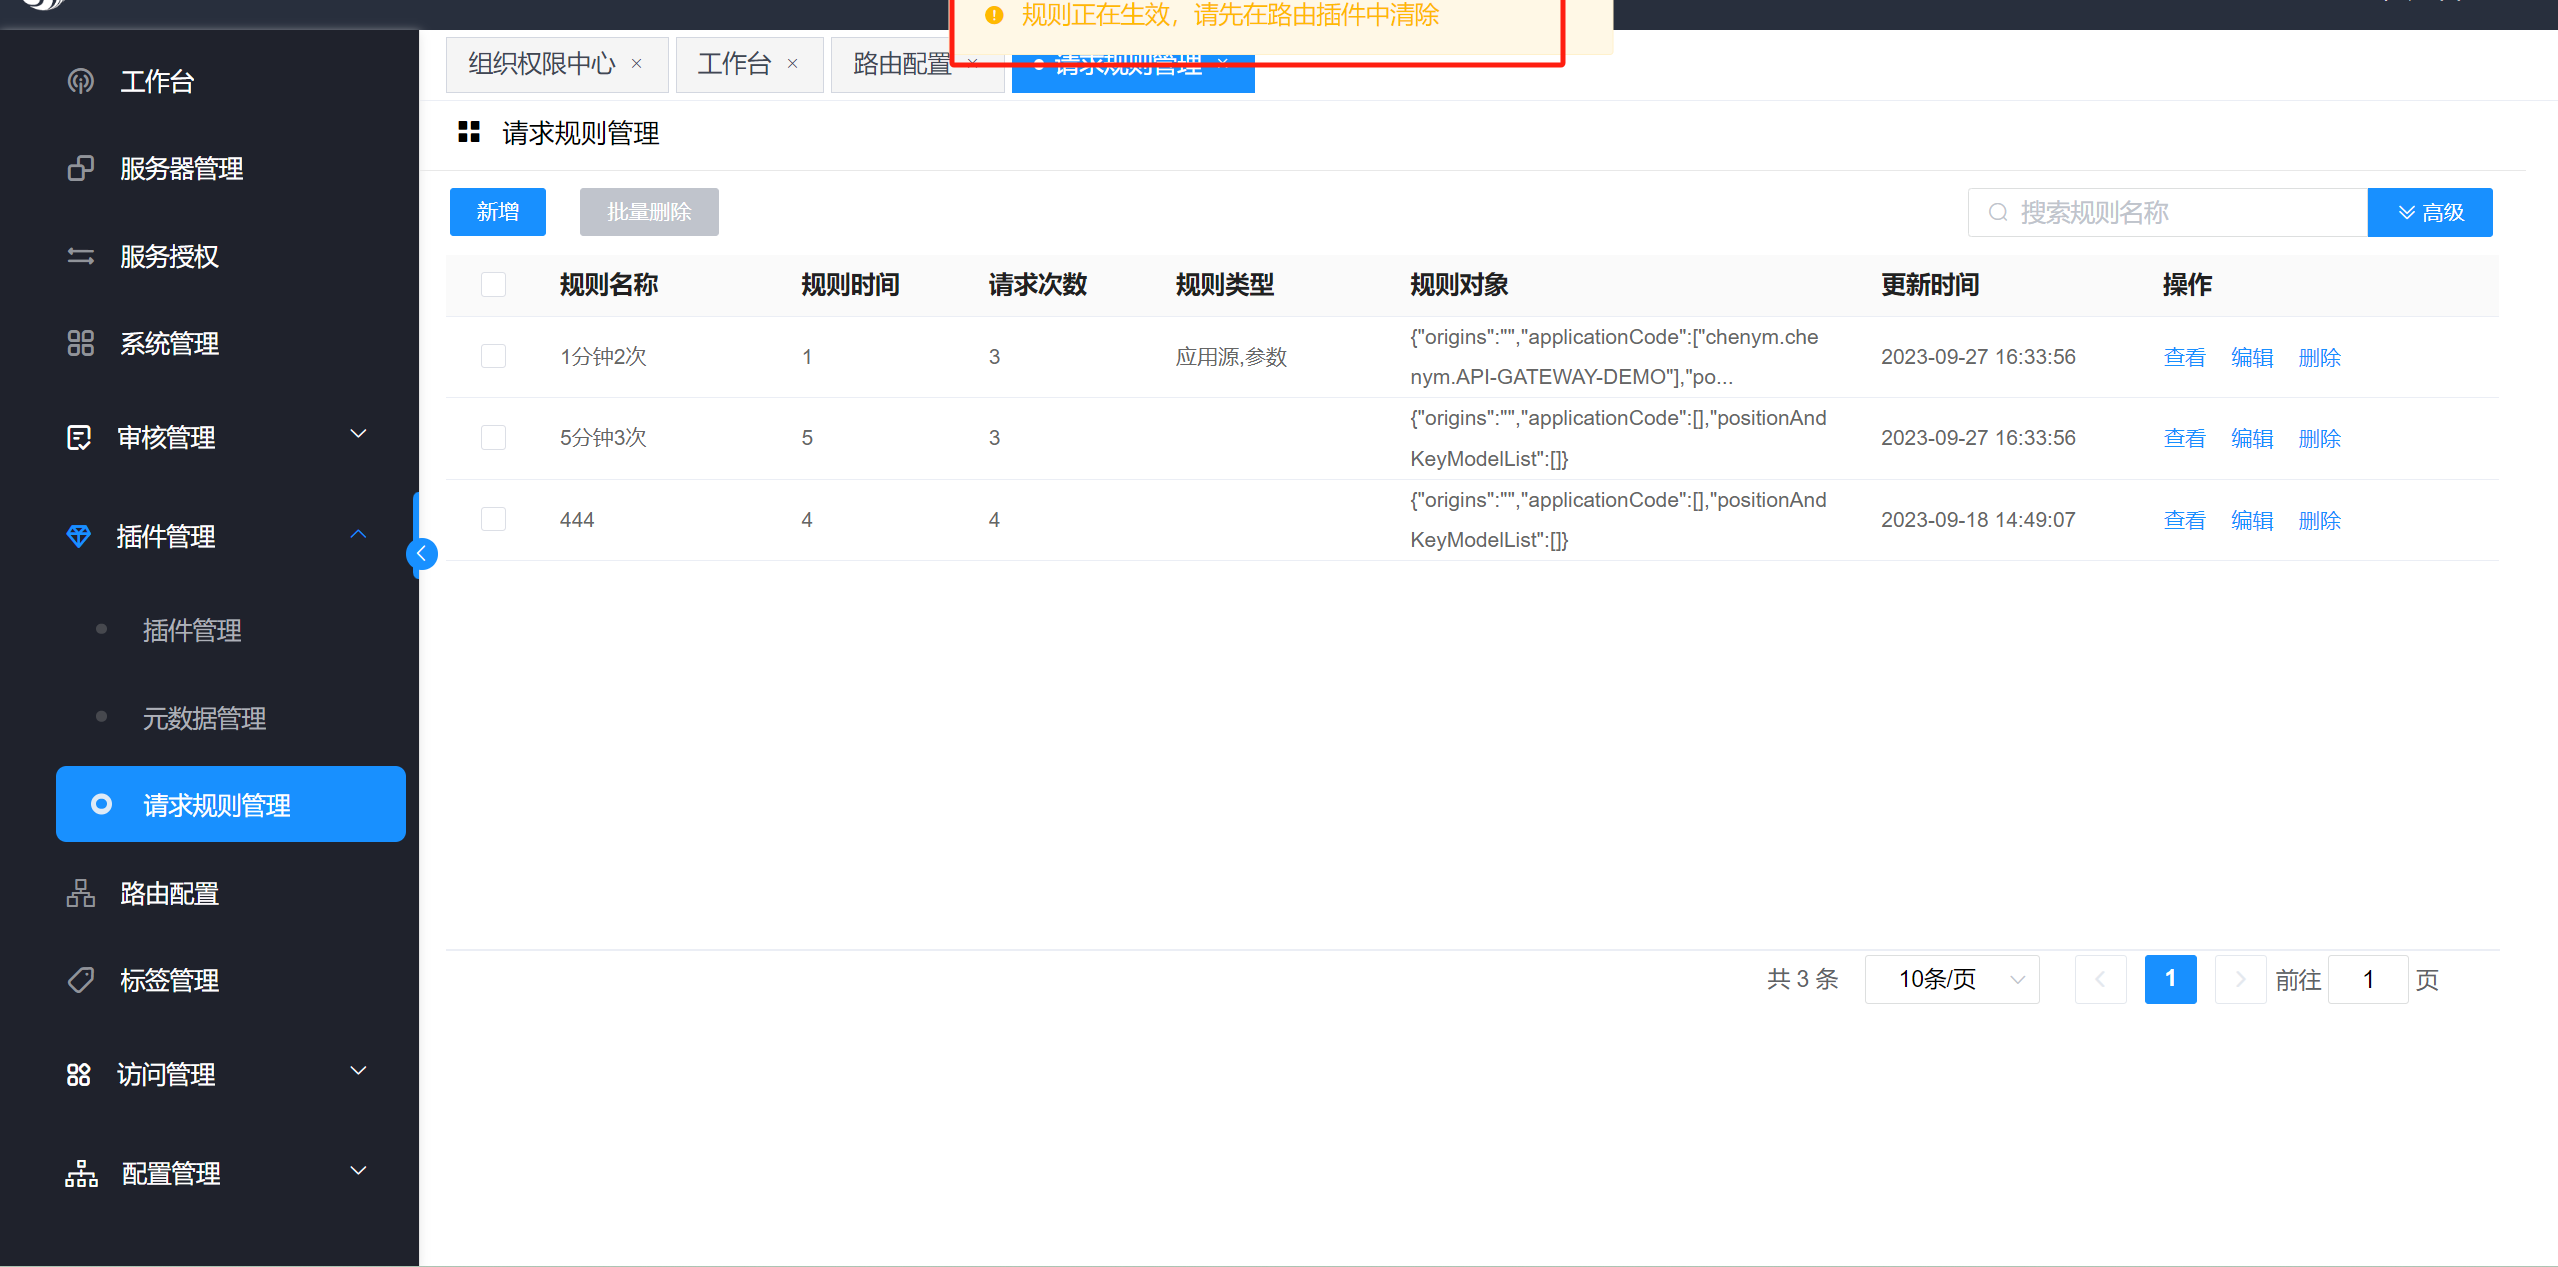Select page 1 in pagination
The width and height of the screenshot is (2558, 1267).
[2170, 979]
